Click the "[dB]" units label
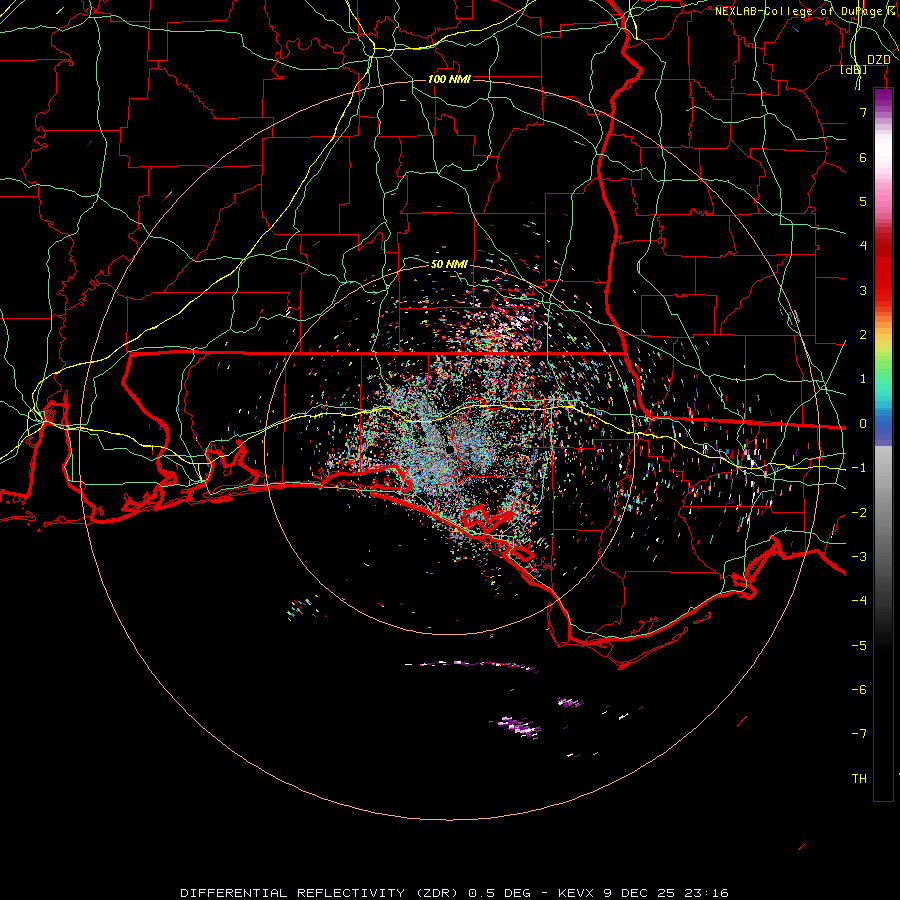Screen dimensions: 900x900 click(x=853, y=70)
